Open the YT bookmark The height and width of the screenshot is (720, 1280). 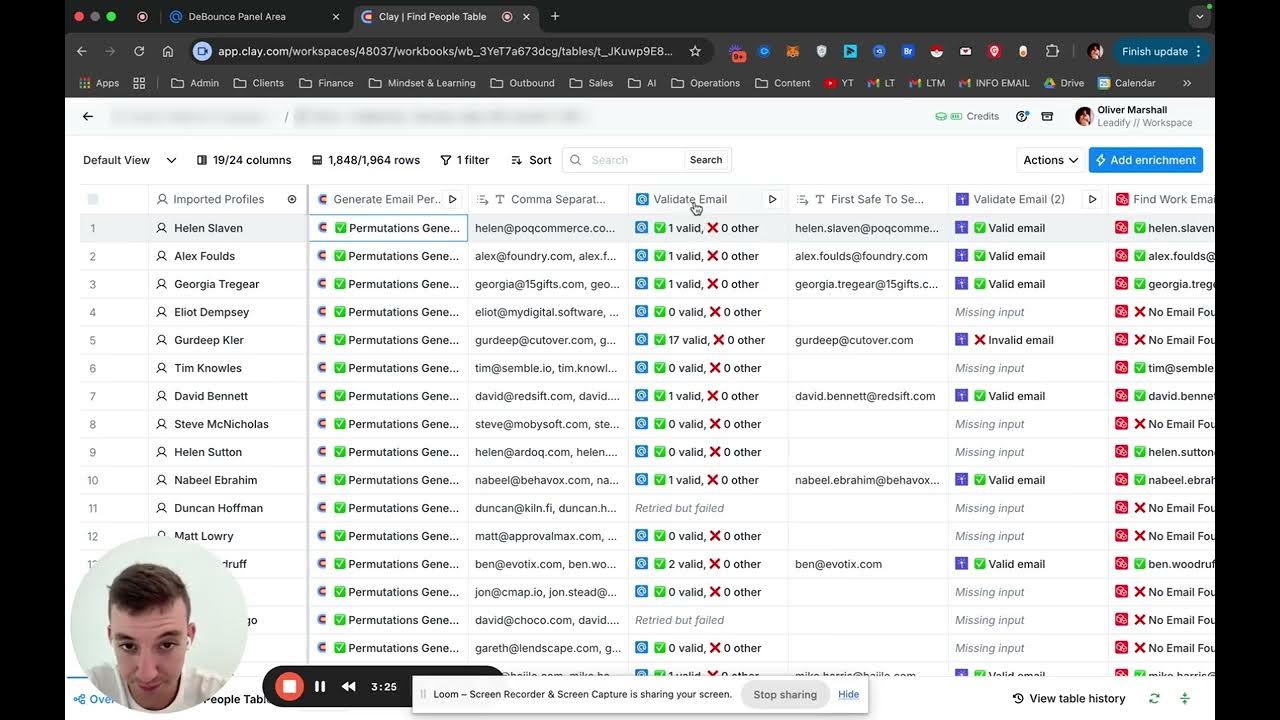(x=839, y=83)
